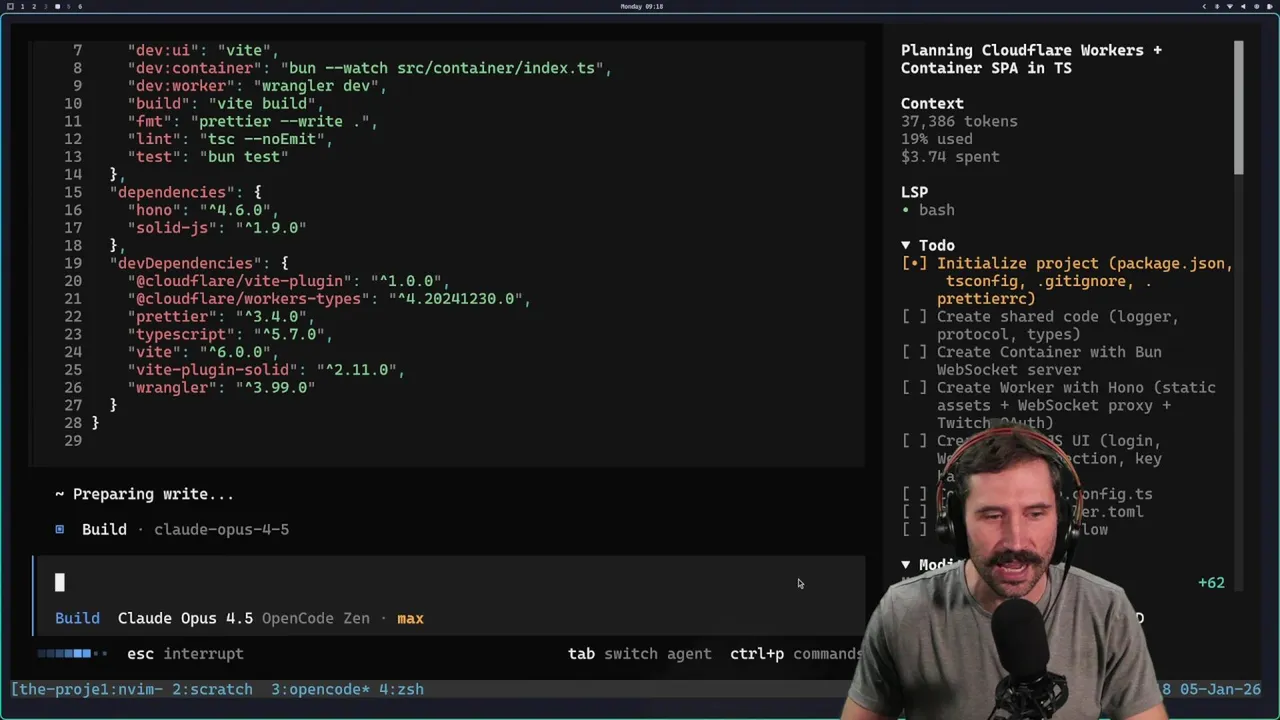Click code line 9 dev:worker script

257,86
